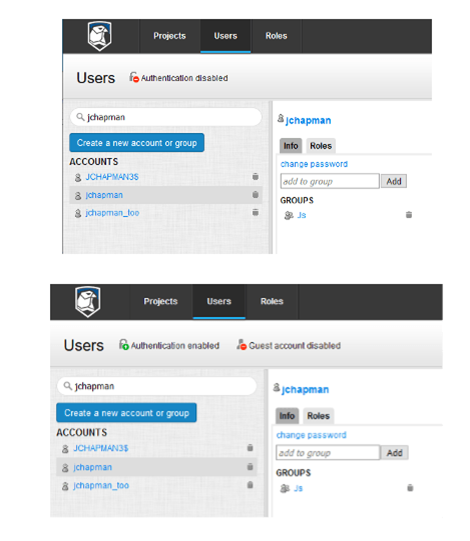Remove Js group in upper panel
This screenshot has width=470, height=541.
tap(409, 215)
